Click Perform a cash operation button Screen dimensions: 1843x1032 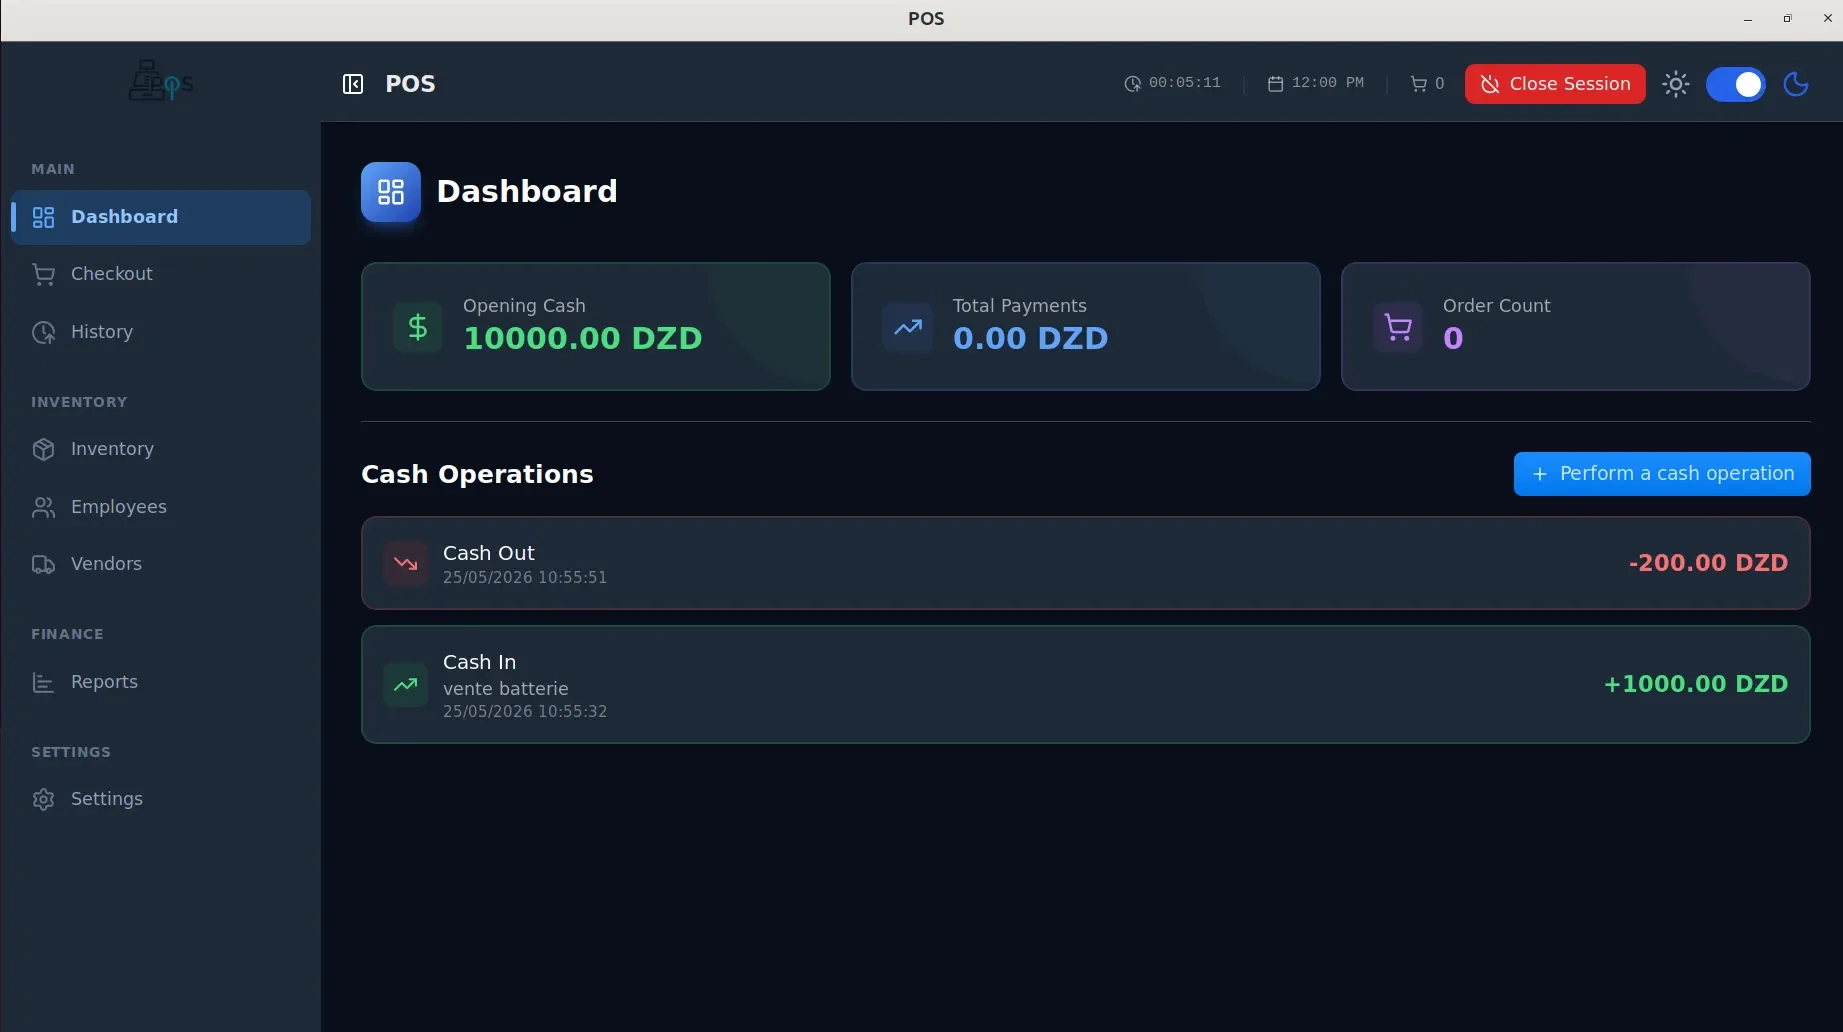pyautogui.click(x=1662, y=474)
